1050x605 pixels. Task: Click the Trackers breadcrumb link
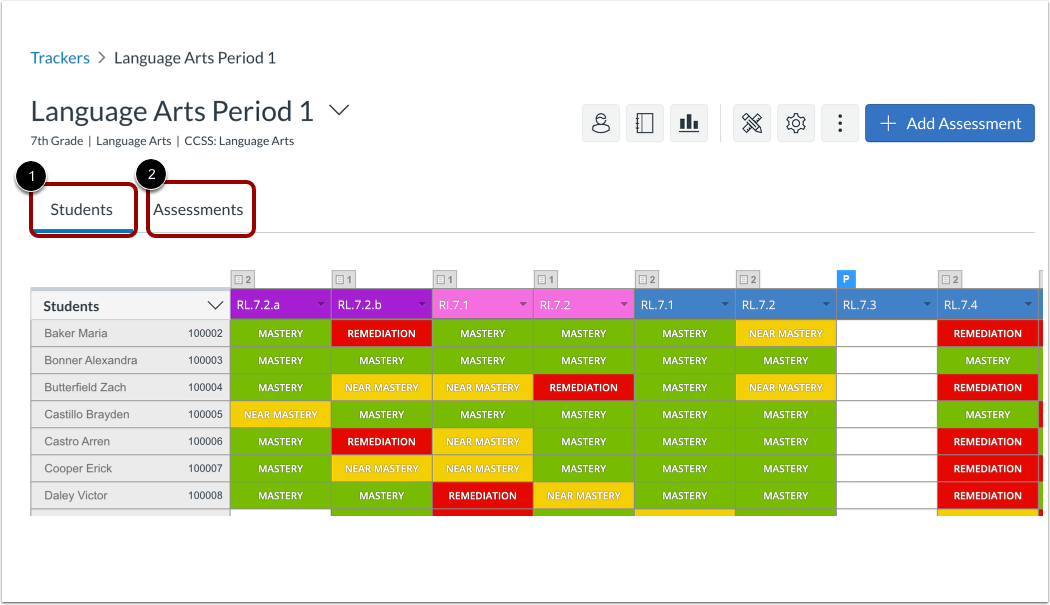[60, 57]
